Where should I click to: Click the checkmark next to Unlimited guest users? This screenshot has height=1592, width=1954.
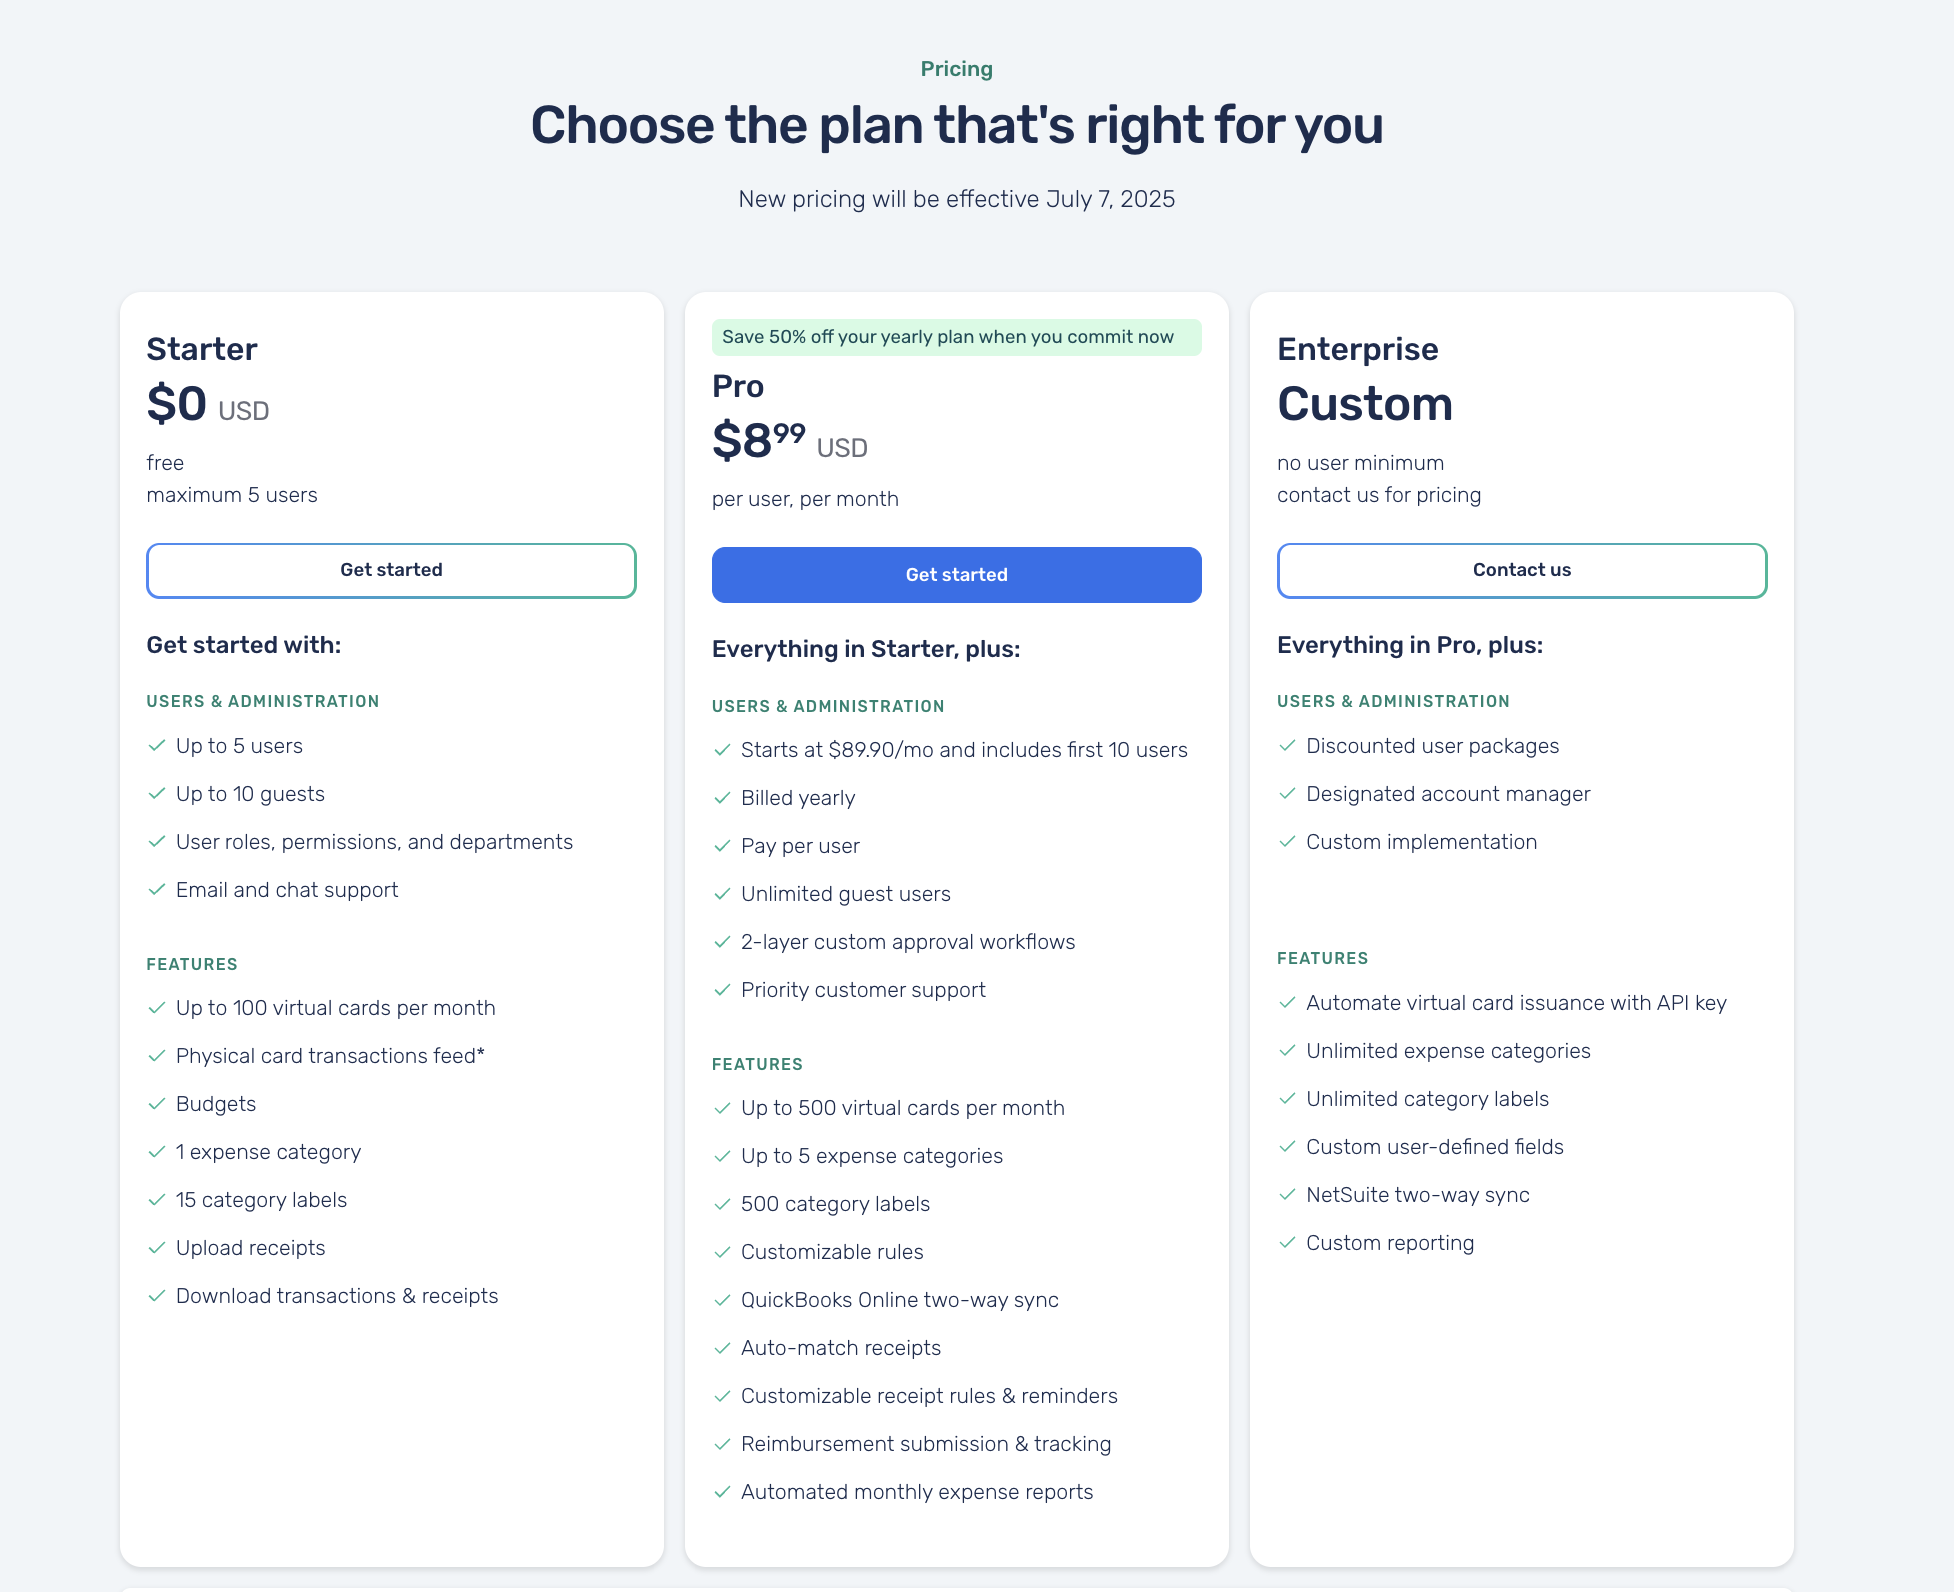click(722, 894)
